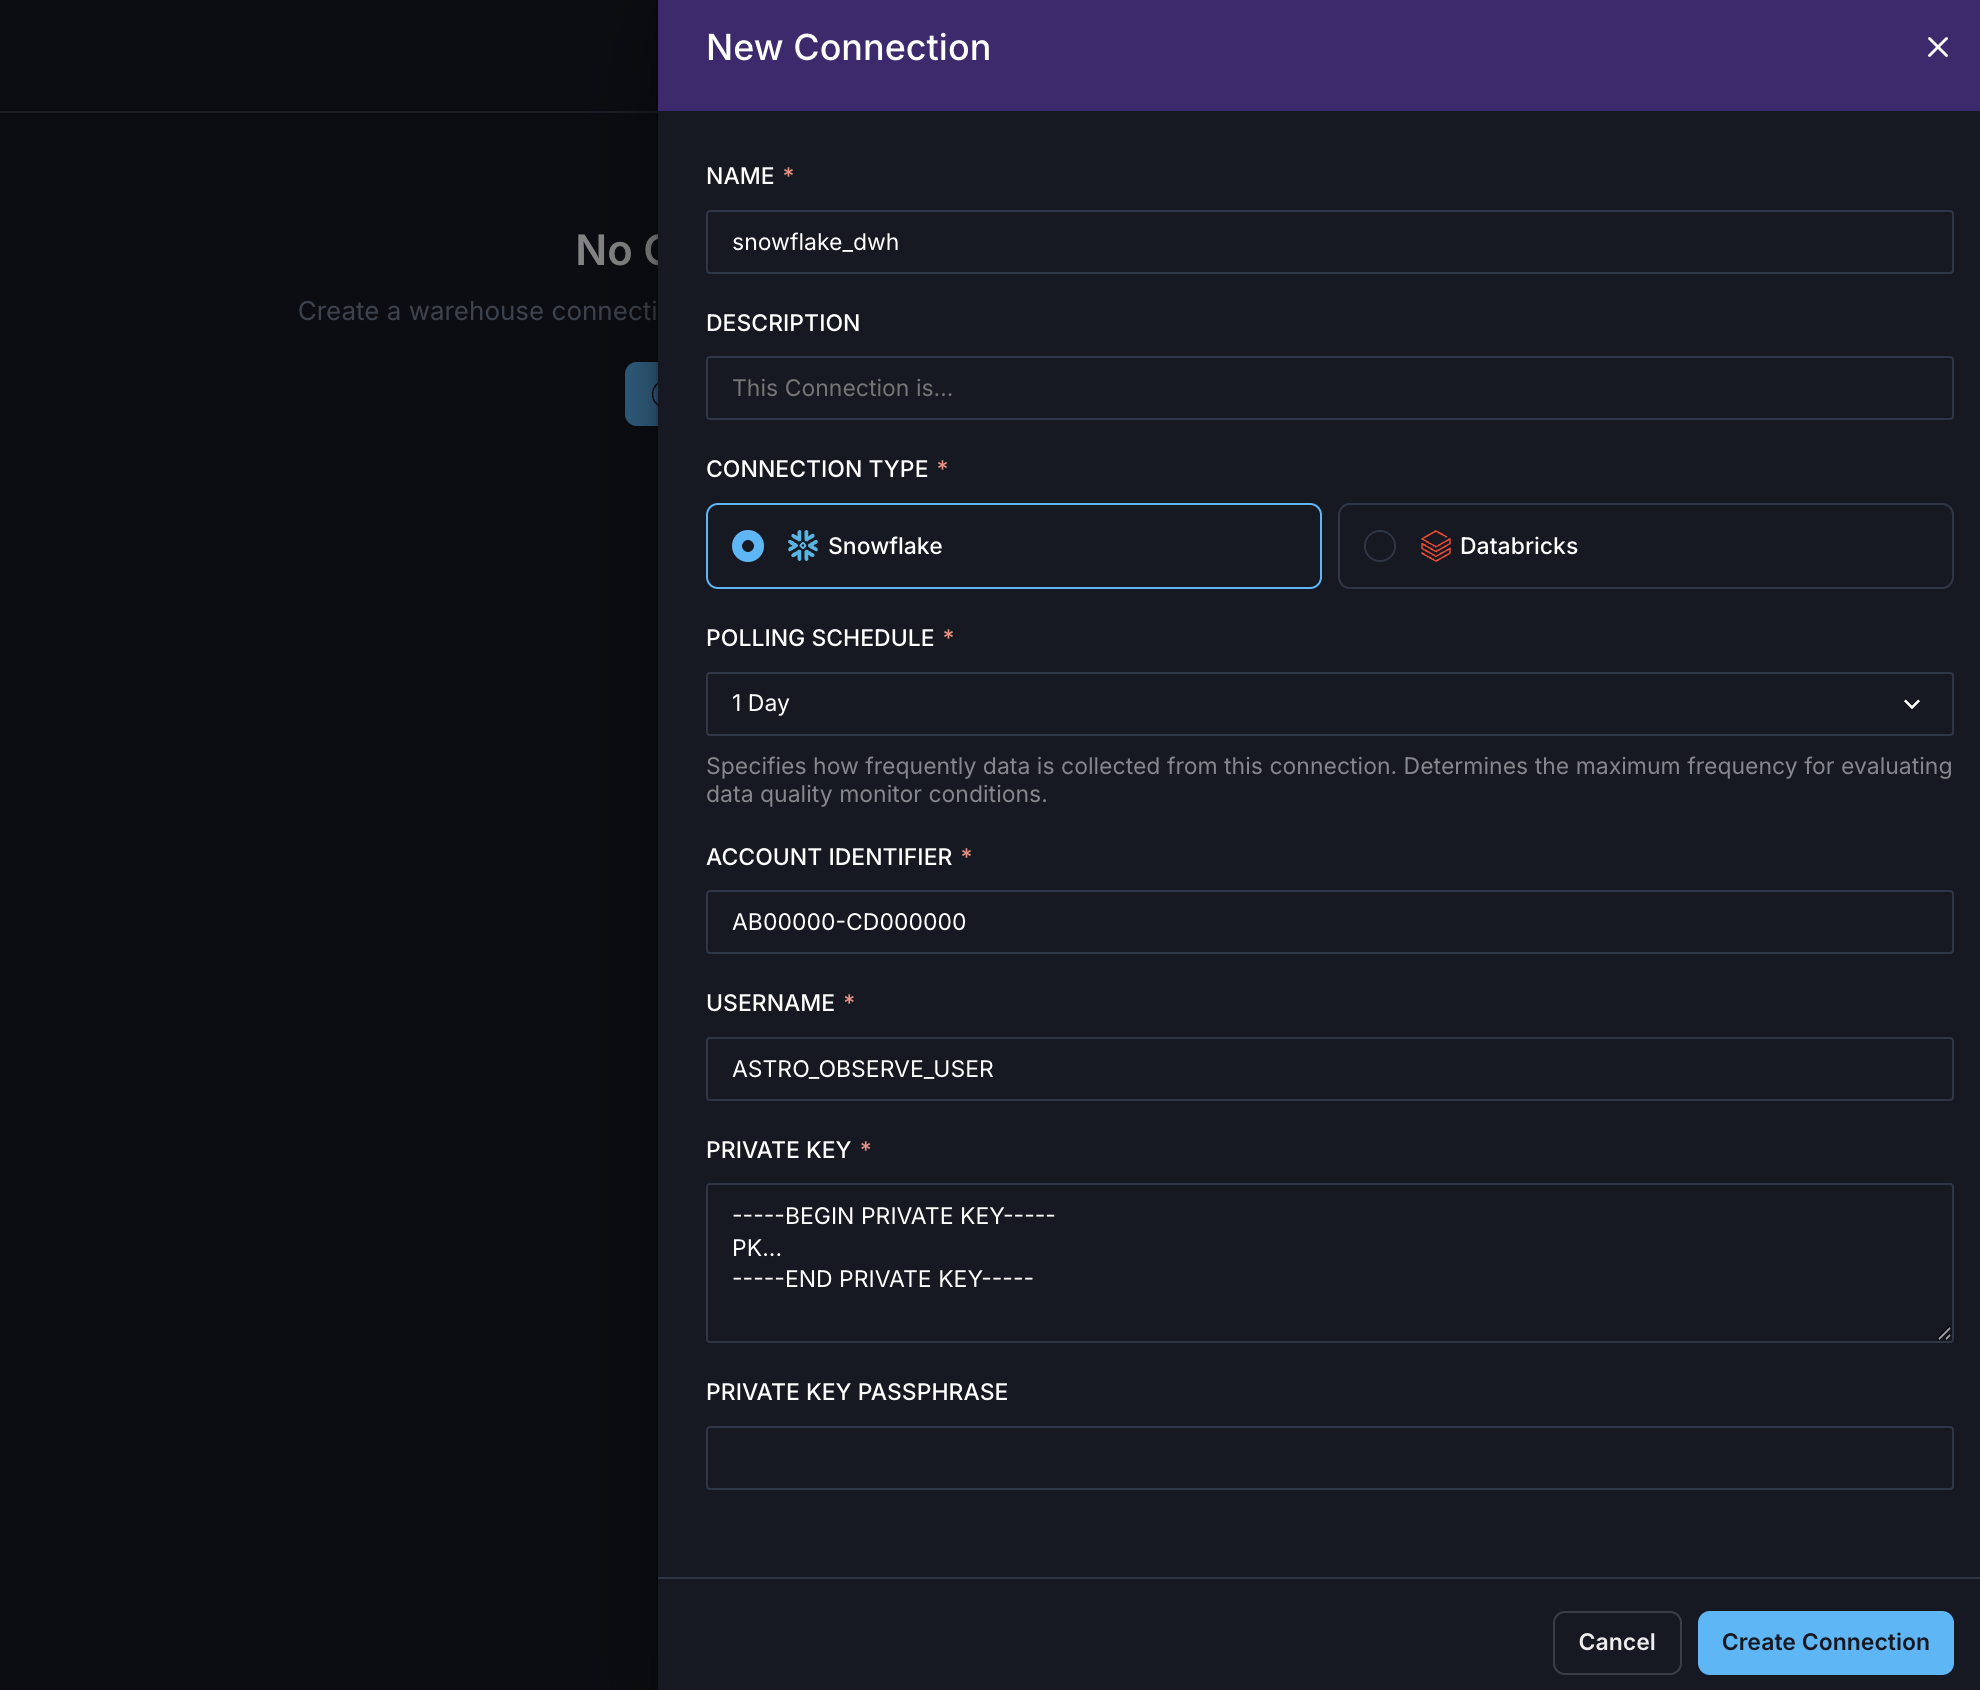Viewport: 1980px width, 1690px height.
Task: Click the ASTRO_OBSERVE_USER username field
Action: click(1329, 1068)
